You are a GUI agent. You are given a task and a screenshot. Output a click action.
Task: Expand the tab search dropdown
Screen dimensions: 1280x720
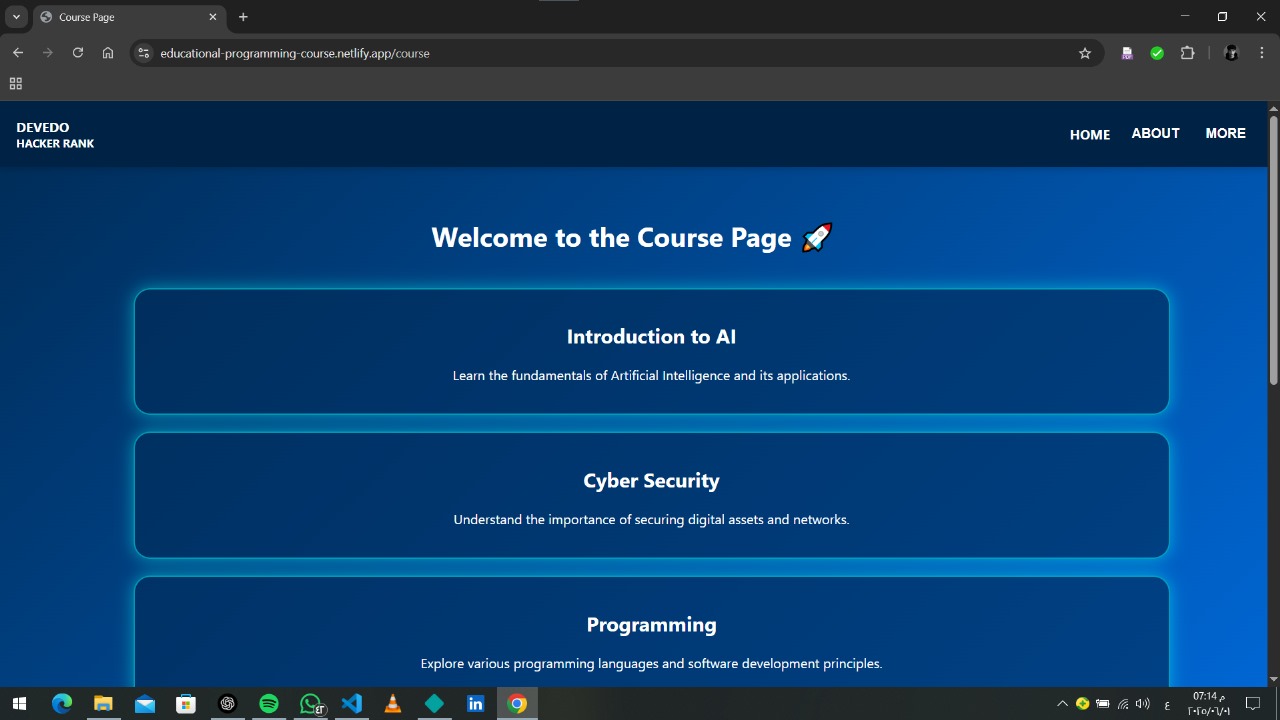(16, 17)
